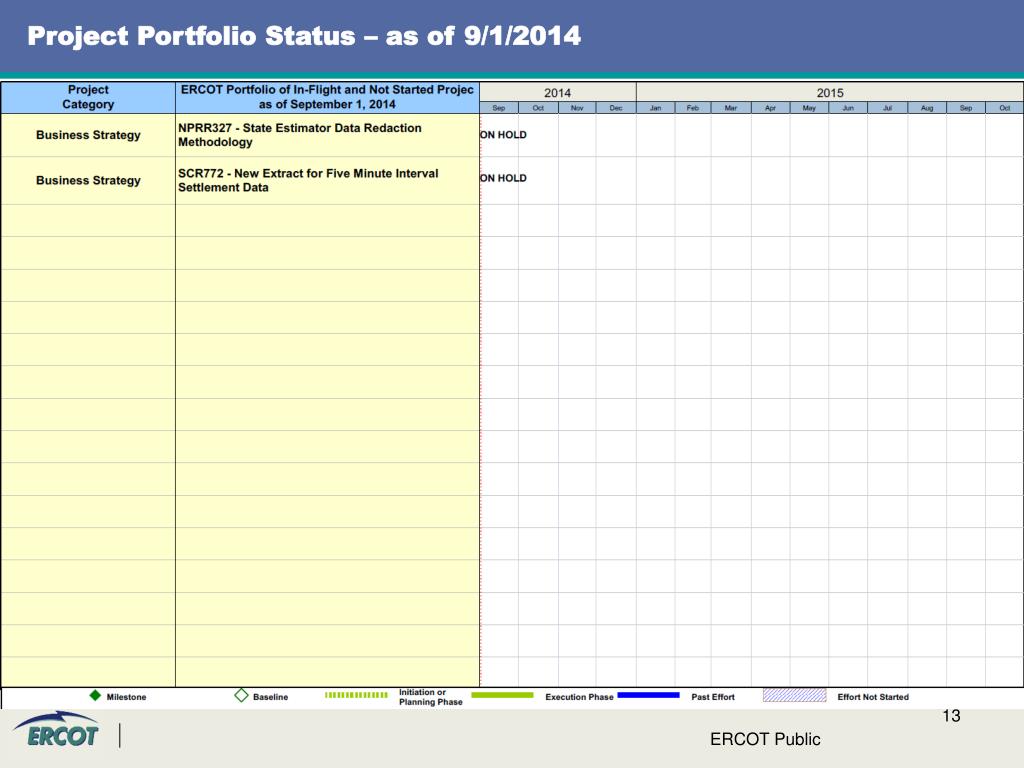The image size is (1024, 768).
Task: Click the ERCOT Portfolio of In-Flight header
Action: (327, 97)
